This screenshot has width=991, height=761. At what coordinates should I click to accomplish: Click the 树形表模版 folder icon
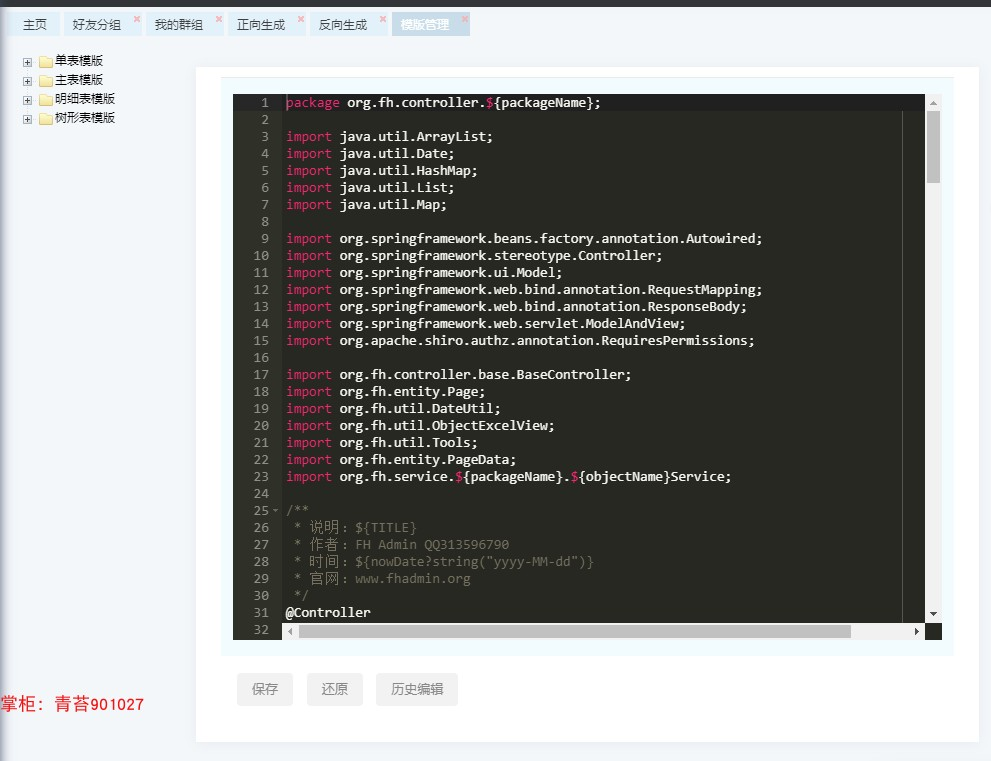coord(46,119)
